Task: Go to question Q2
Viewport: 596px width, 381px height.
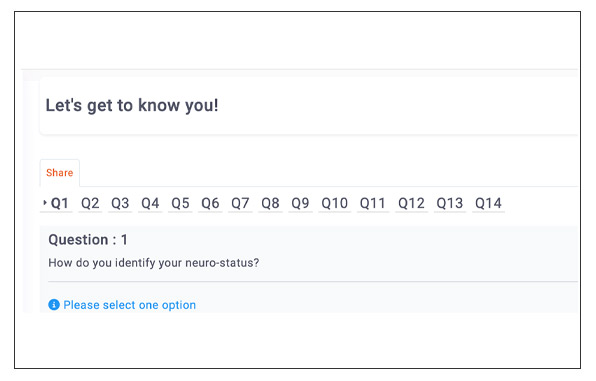Action: click(x=90, y=203)
